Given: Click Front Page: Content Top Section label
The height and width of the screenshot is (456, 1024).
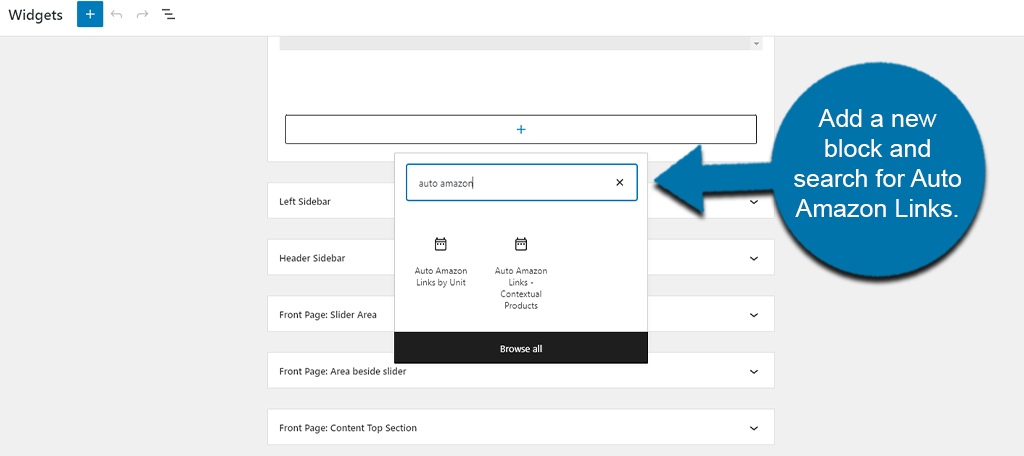Looking at the screenshot, I should tap(348, 428).
